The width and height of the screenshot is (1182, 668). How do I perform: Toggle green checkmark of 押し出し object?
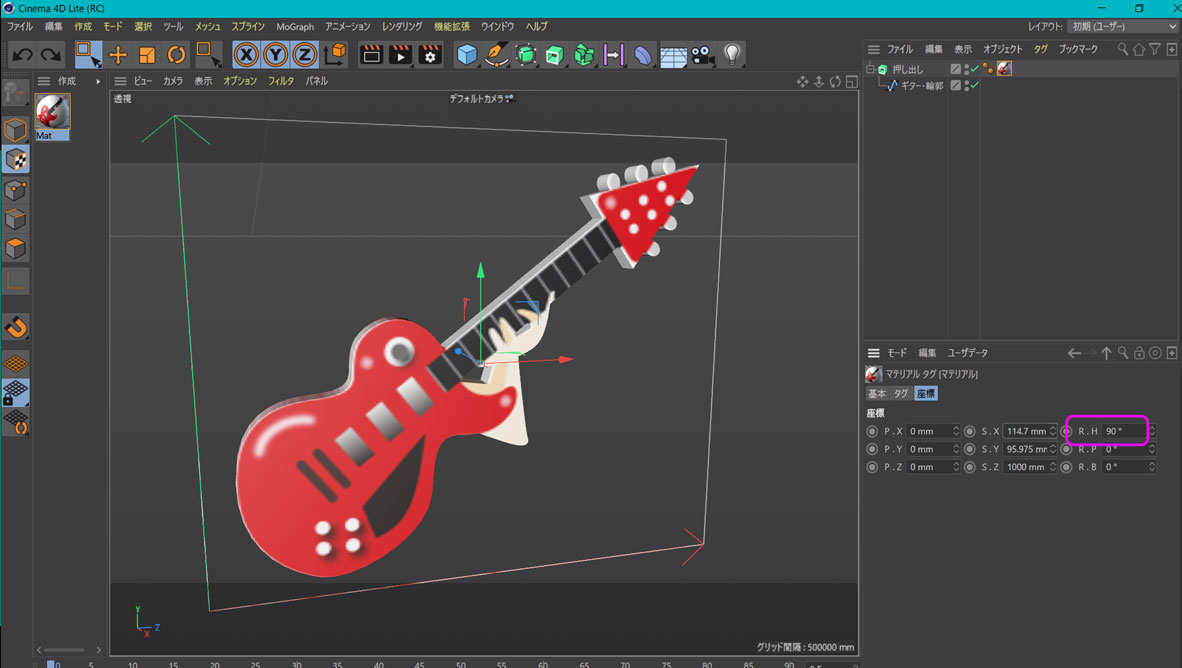[974, 69]
